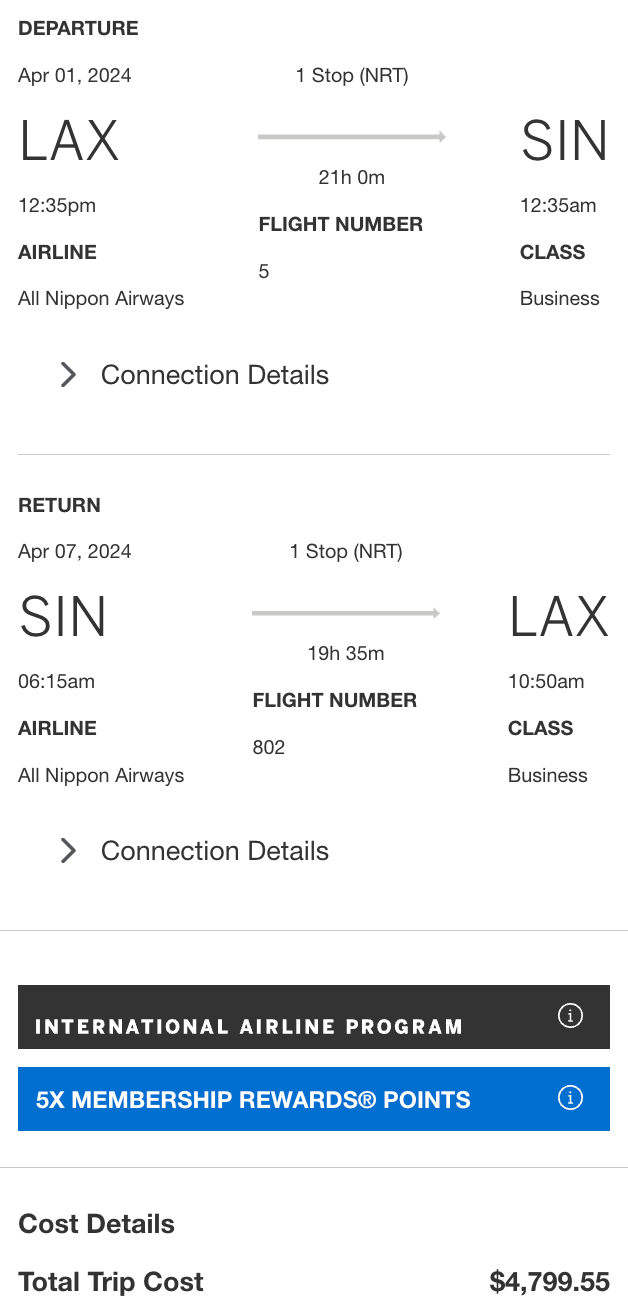628x1302 pixels.
Task: Open the Membership Rewards points information tooltip
Action: (570, 1098)
